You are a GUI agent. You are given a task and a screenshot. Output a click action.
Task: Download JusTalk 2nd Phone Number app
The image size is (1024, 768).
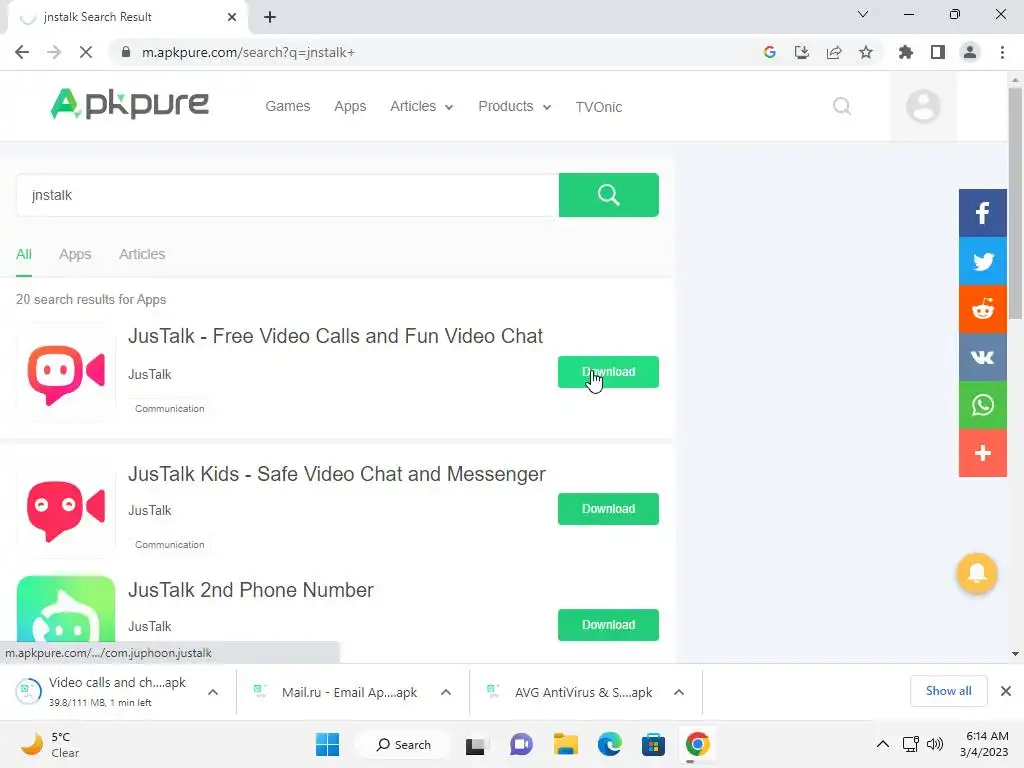point(609,625)
